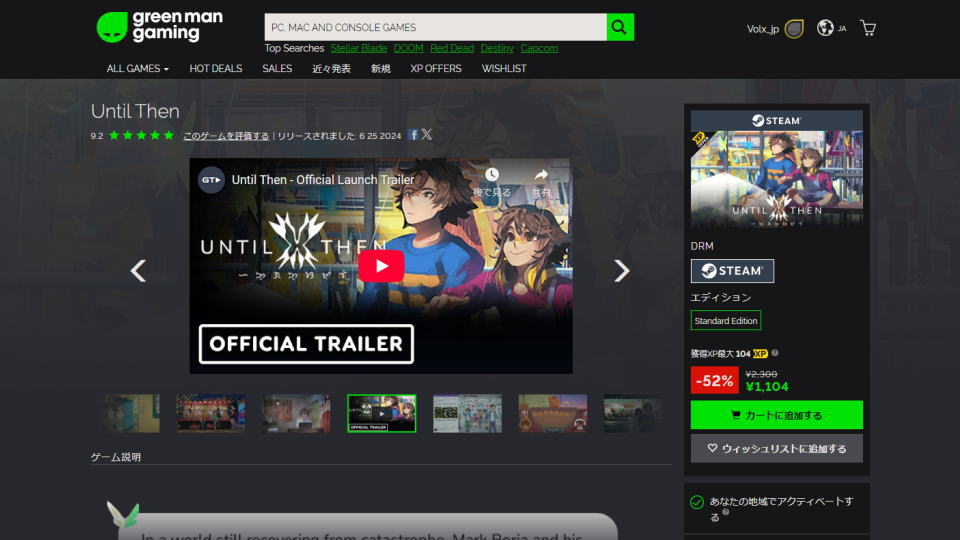Select the fifth media thumbnail

(x=467, y=413)
